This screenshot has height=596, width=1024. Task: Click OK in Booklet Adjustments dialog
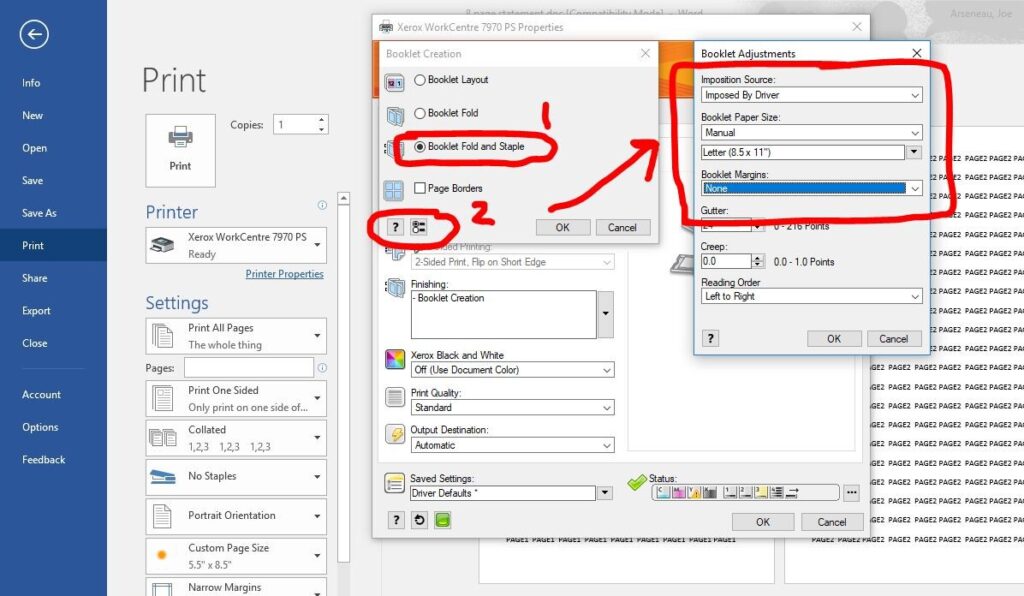[x=834, y=339]
